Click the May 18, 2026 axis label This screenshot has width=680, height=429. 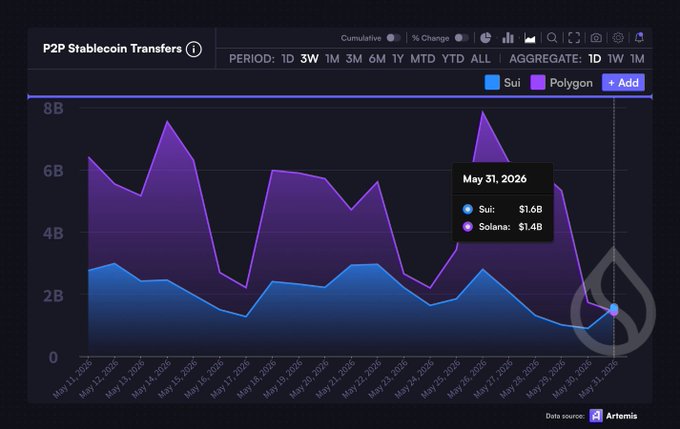[x=257, y=379]
